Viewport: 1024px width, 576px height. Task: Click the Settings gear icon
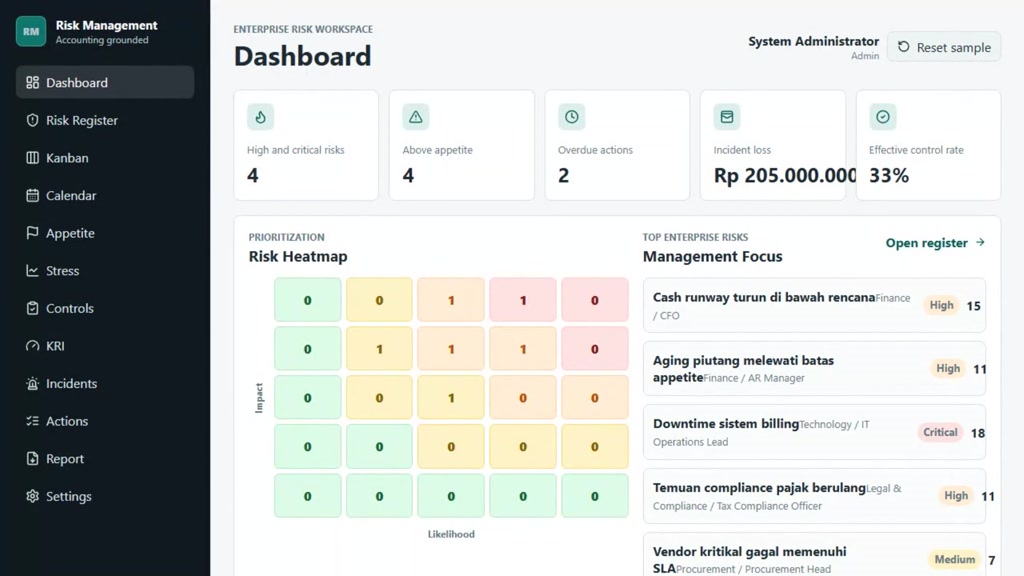32,496
